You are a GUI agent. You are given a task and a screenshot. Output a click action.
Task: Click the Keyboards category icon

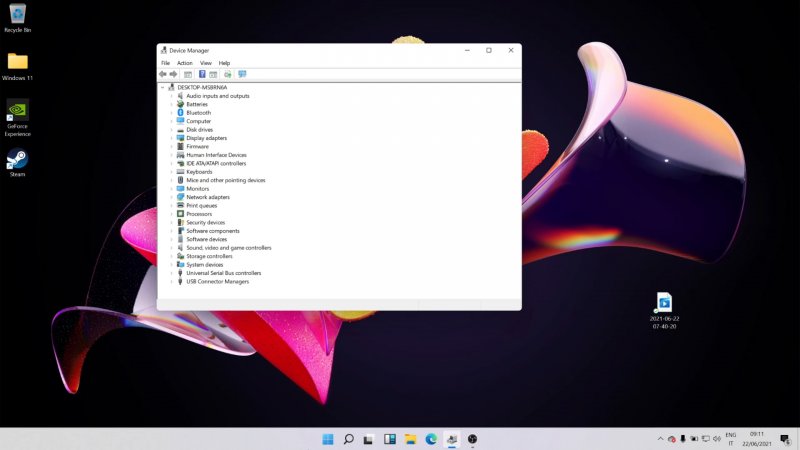click(180, 171)
